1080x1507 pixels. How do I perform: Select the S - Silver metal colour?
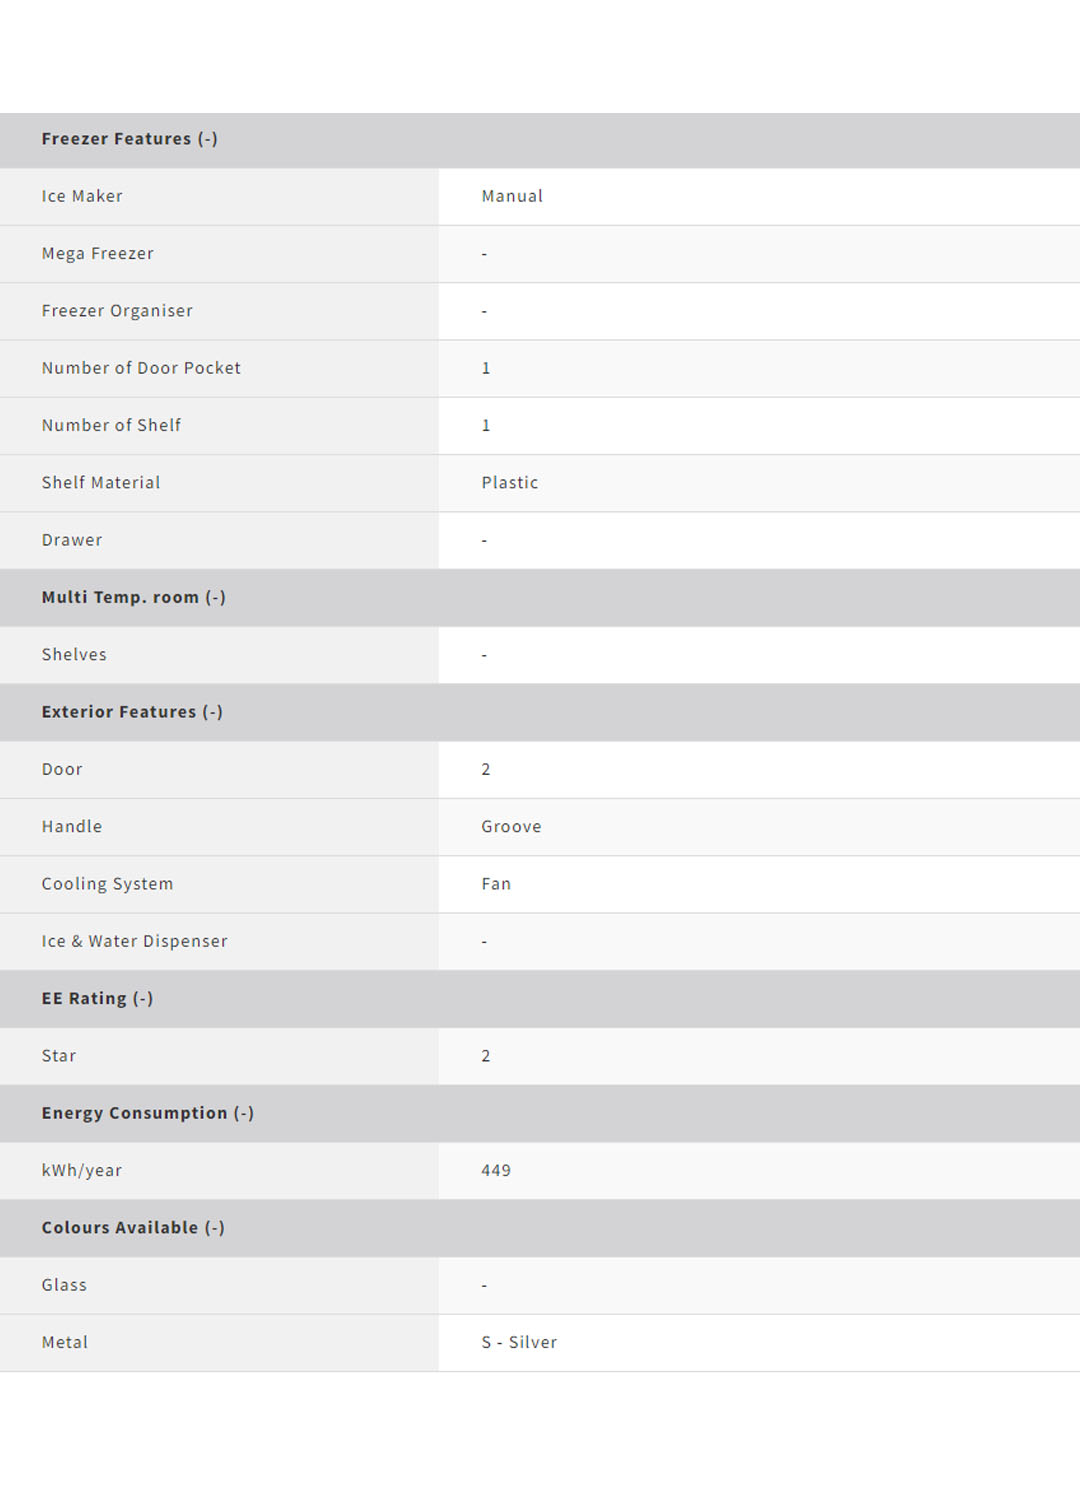[x=519, y=1342]
